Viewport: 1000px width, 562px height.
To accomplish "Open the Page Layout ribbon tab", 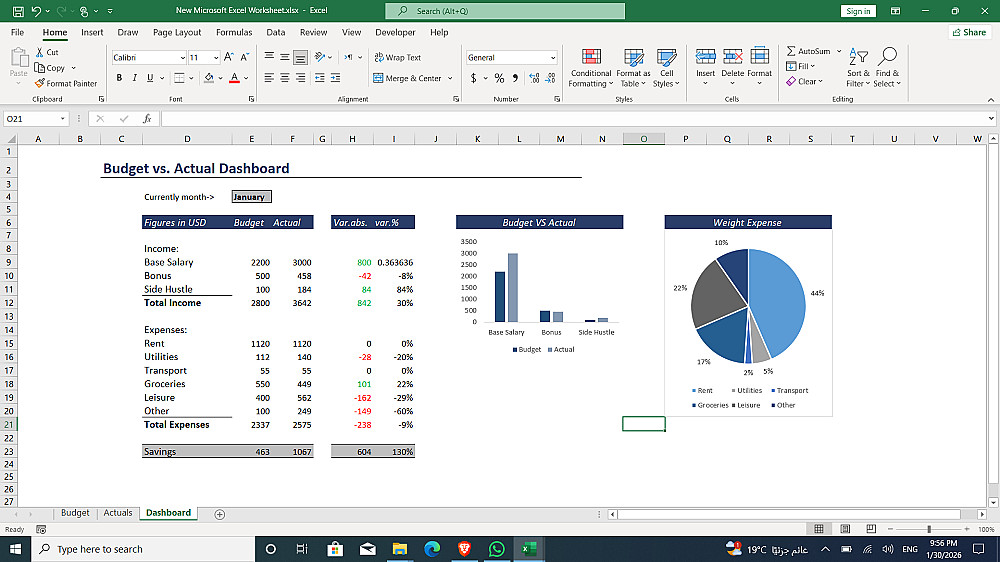I will coord(177,32).
